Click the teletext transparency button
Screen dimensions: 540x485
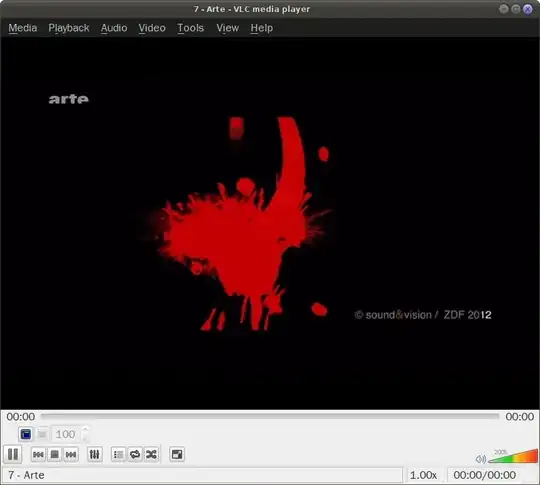(42, 434)
